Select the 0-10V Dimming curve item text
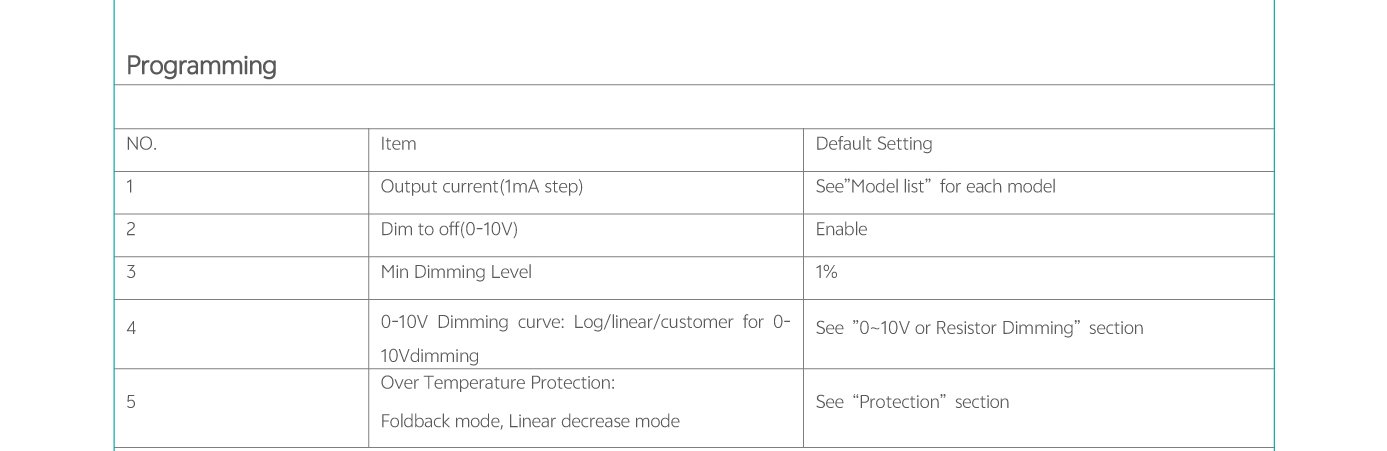This screenshot has width=1387, height=451. [585, 323]
